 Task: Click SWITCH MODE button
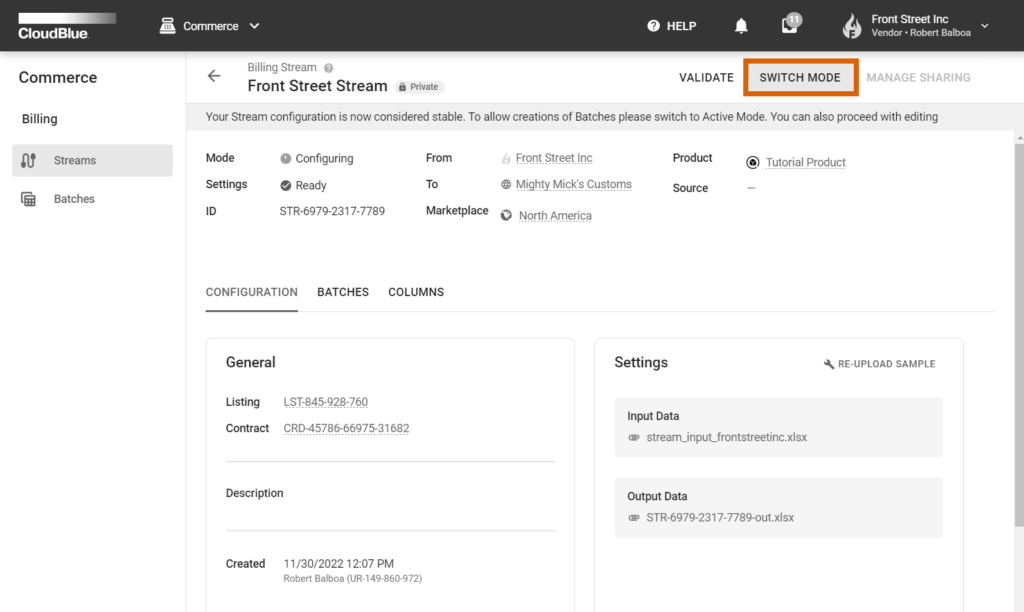(800, 78)
